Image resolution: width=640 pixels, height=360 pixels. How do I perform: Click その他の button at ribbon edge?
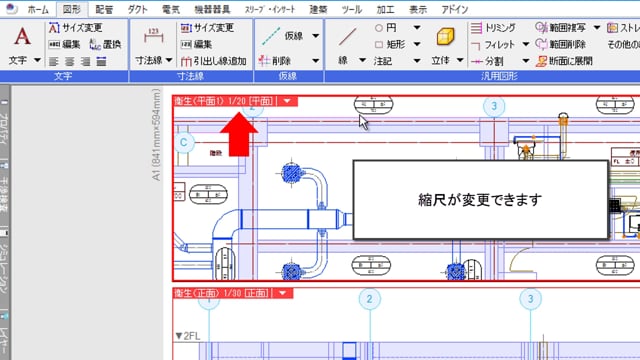623,44
